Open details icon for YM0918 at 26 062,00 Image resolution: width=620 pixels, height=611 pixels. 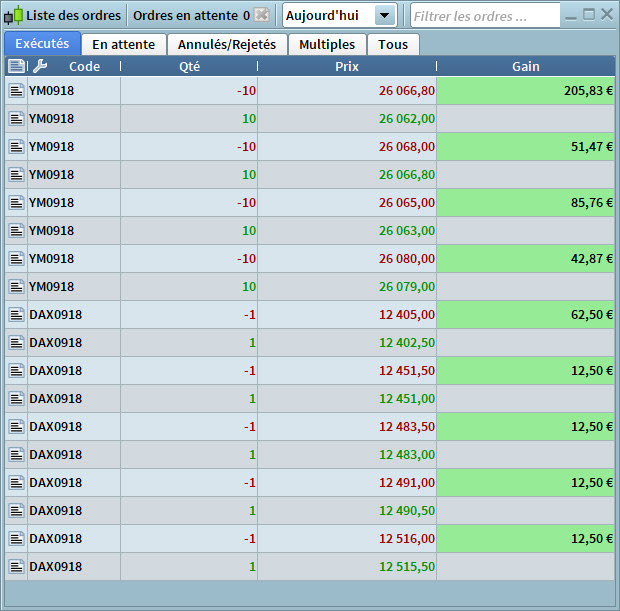16,119
